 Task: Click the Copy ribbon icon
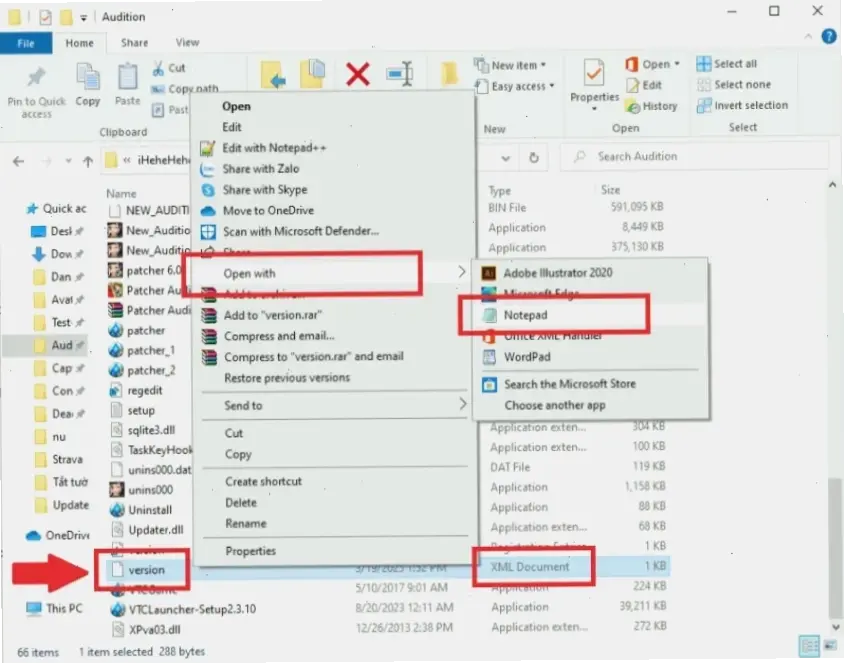coord(88,76)
